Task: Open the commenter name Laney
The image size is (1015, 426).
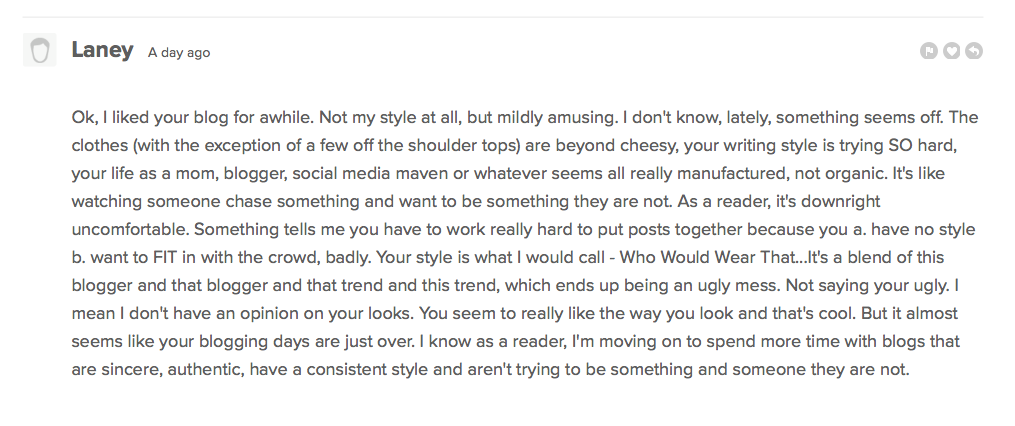Action: [x=102, y=50]
